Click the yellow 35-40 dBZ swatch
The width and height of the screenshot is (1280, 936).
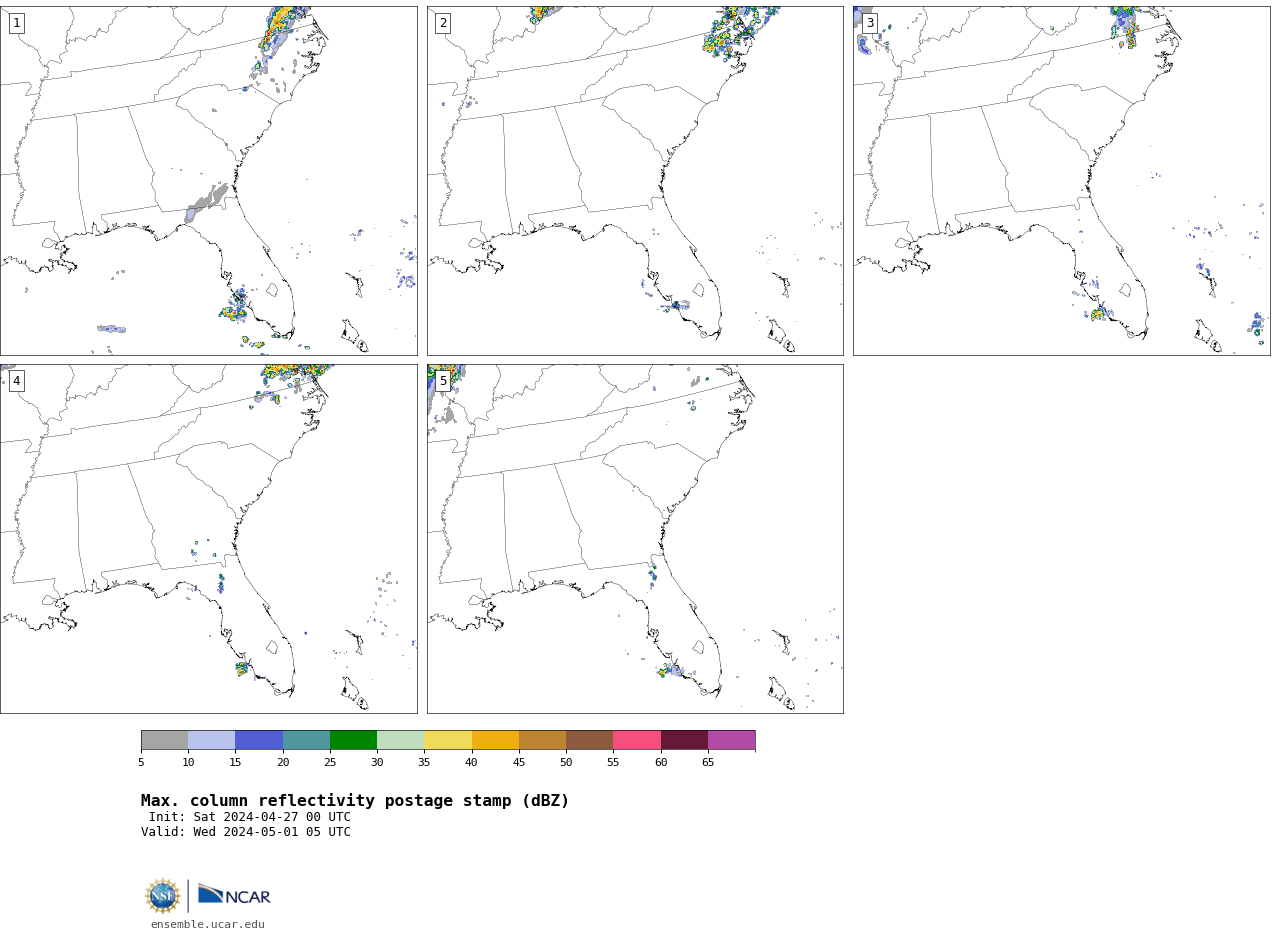coord(448,740)
